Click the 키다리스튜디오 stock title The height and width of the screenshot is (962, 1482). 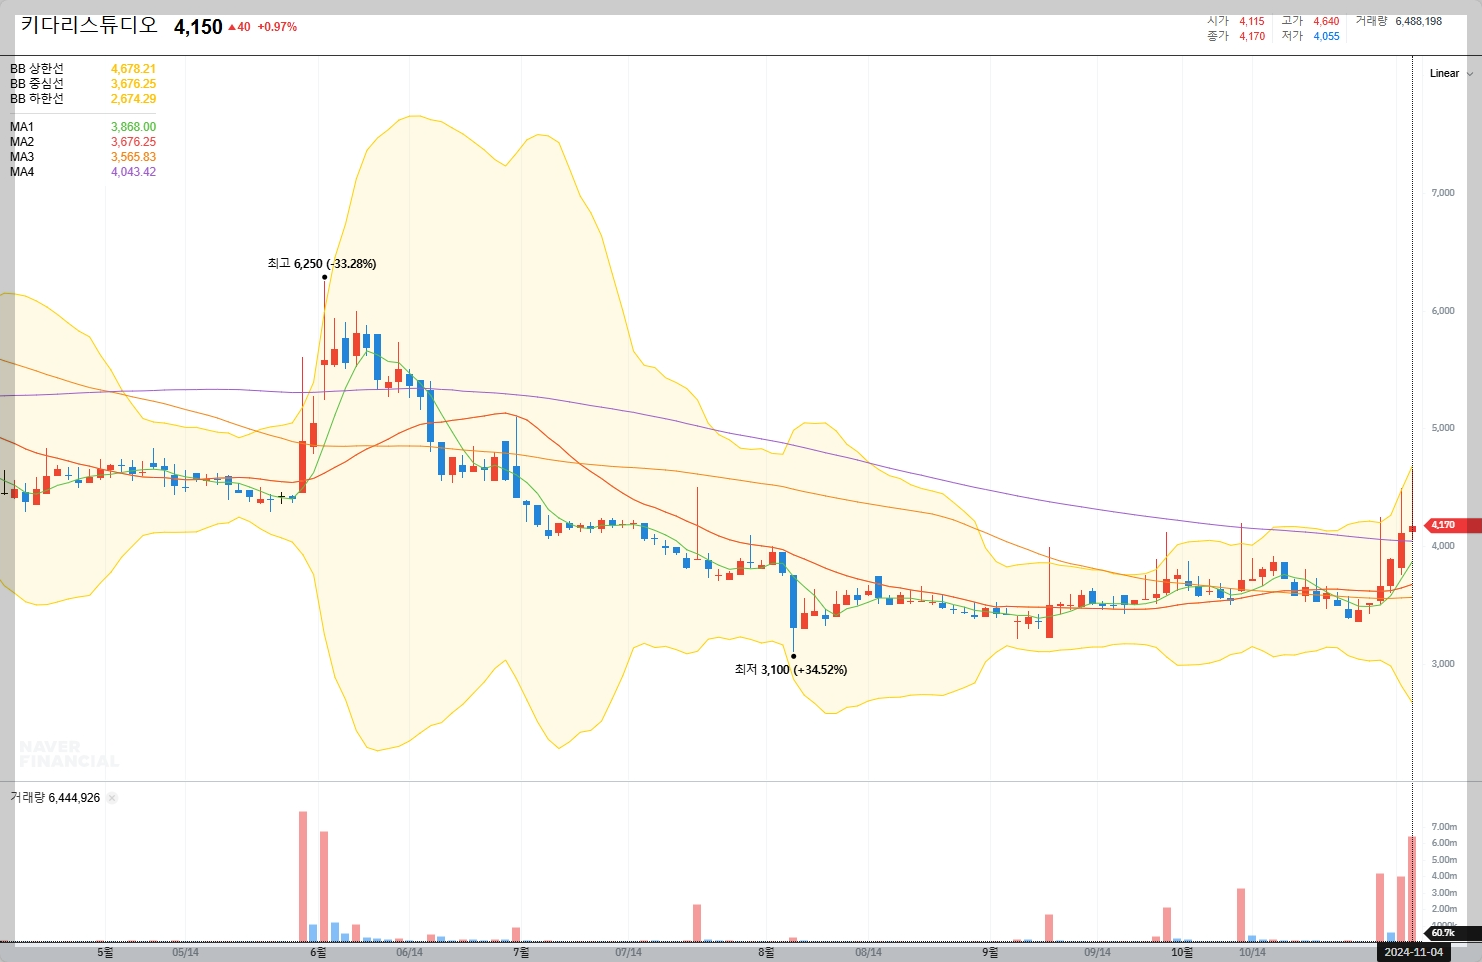(89, 25)
